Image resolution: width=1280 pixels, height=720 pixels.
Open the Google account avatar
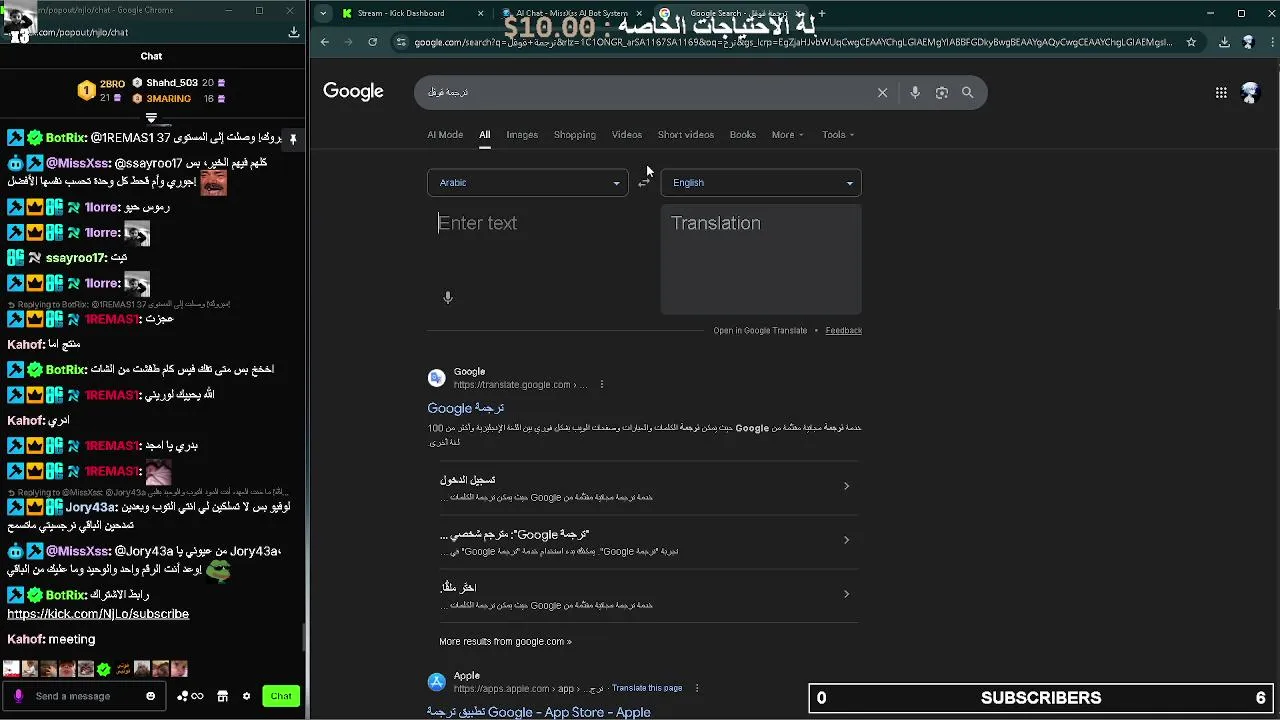1250,92
